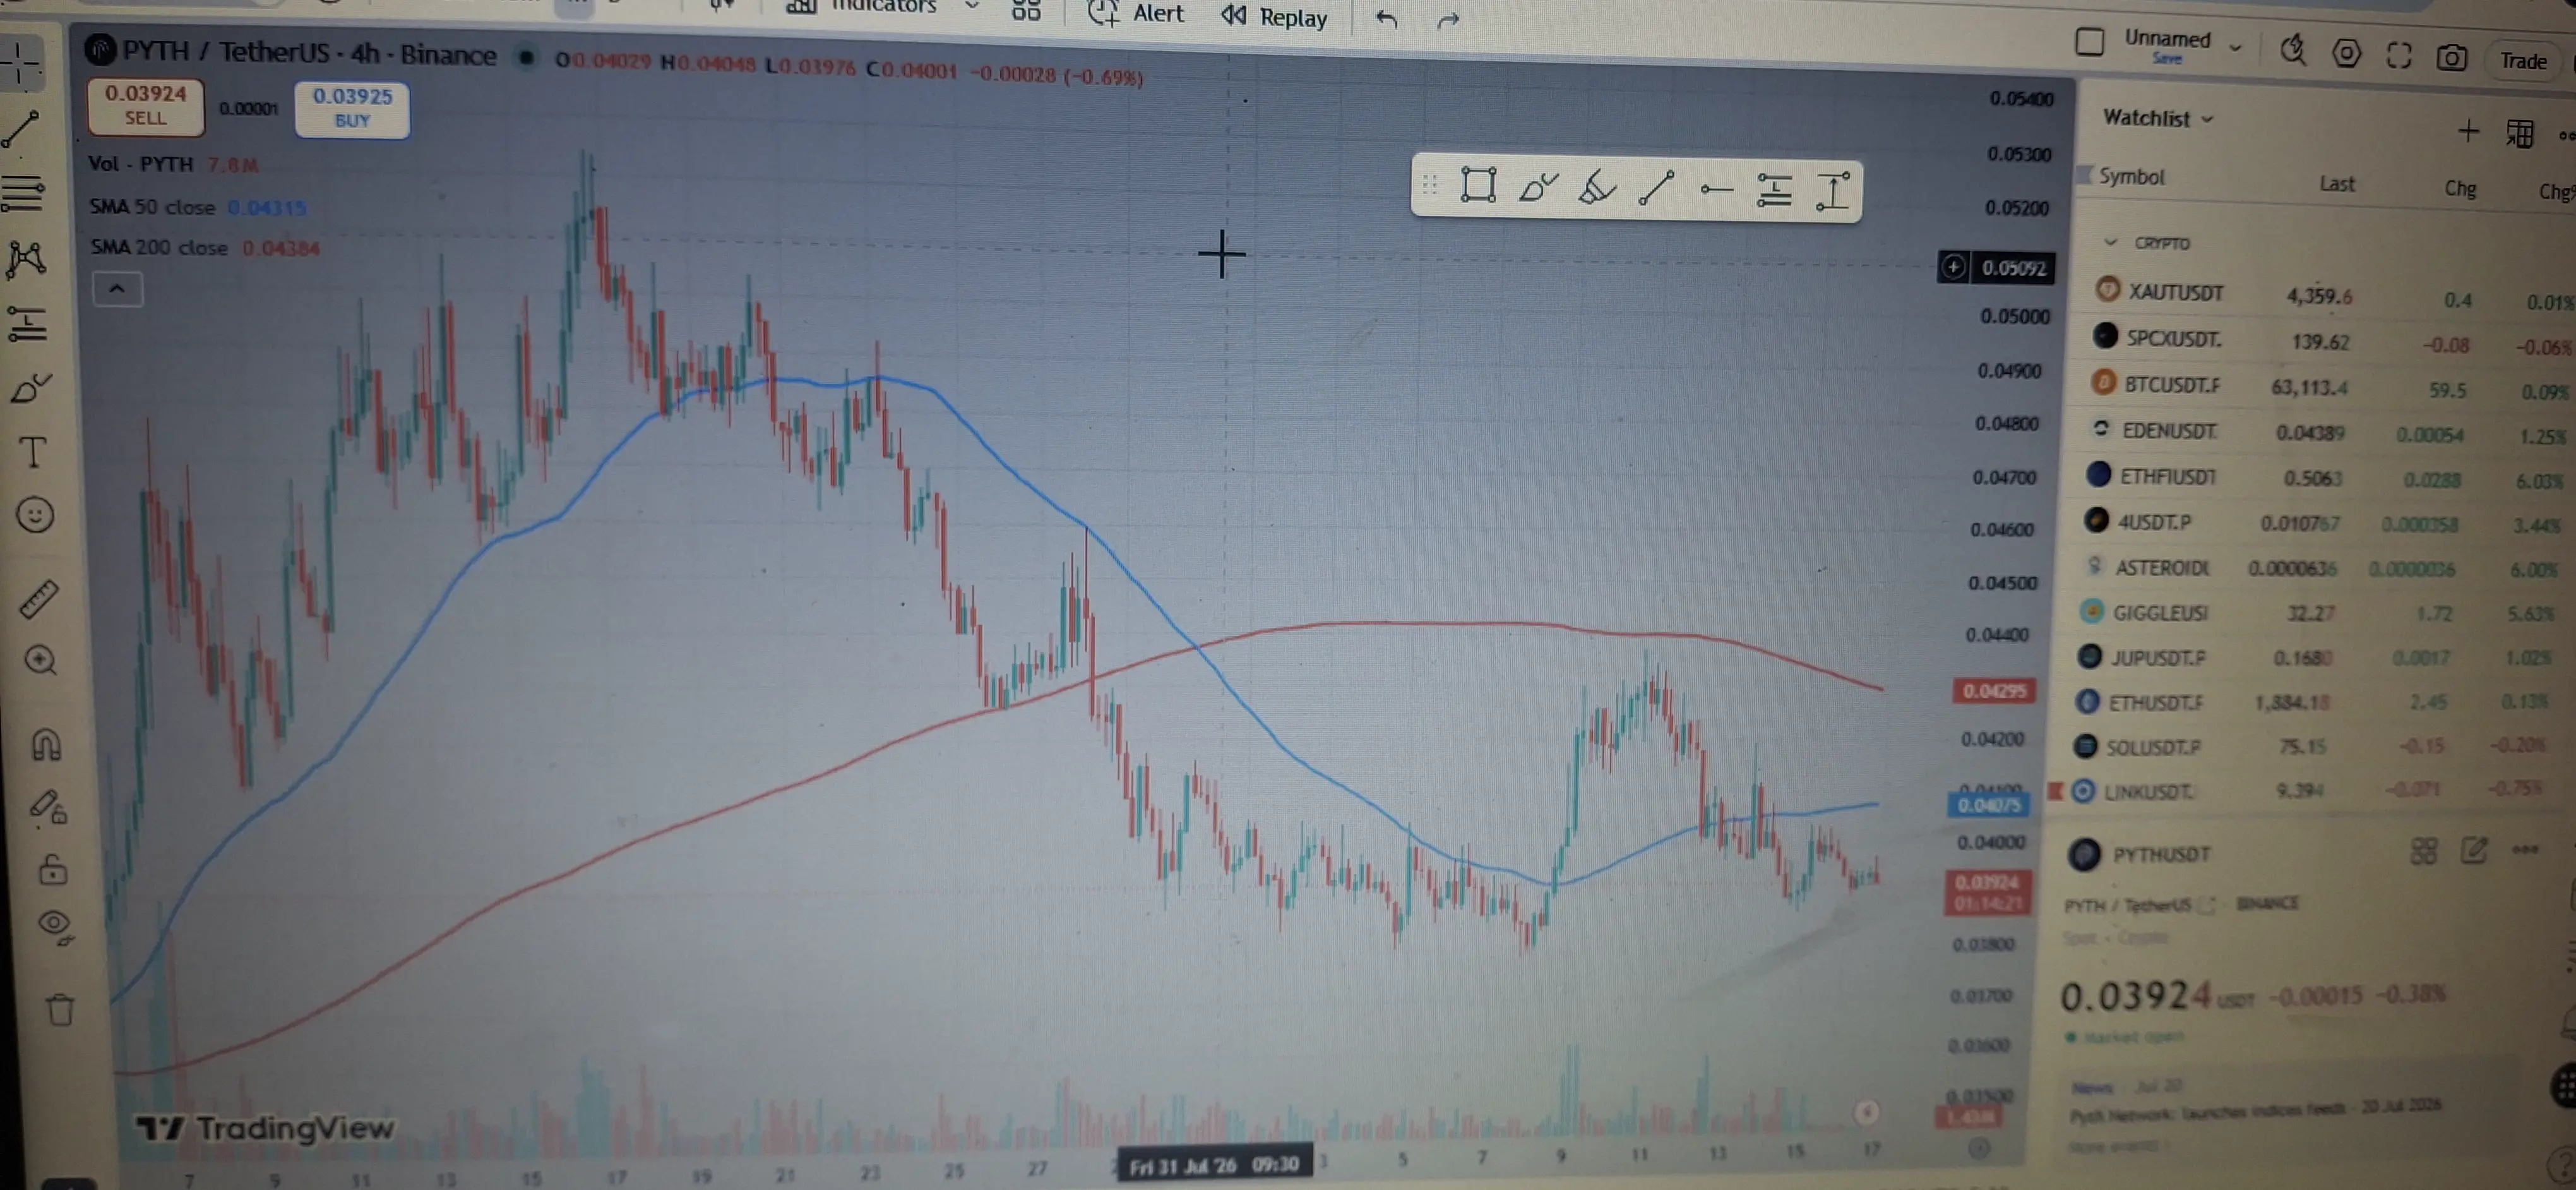The height and width of the screenshot is (1190, 2576).
Task: Select long position tool in favorites toolbar
Action: (1774, 191)
